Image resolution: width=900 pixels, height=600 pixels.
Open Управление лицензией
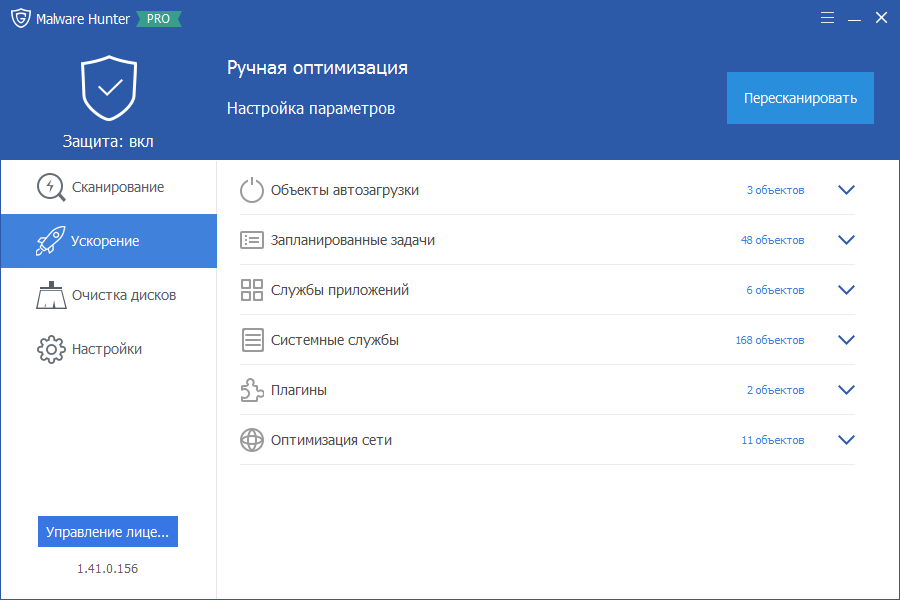click(107, 531)
